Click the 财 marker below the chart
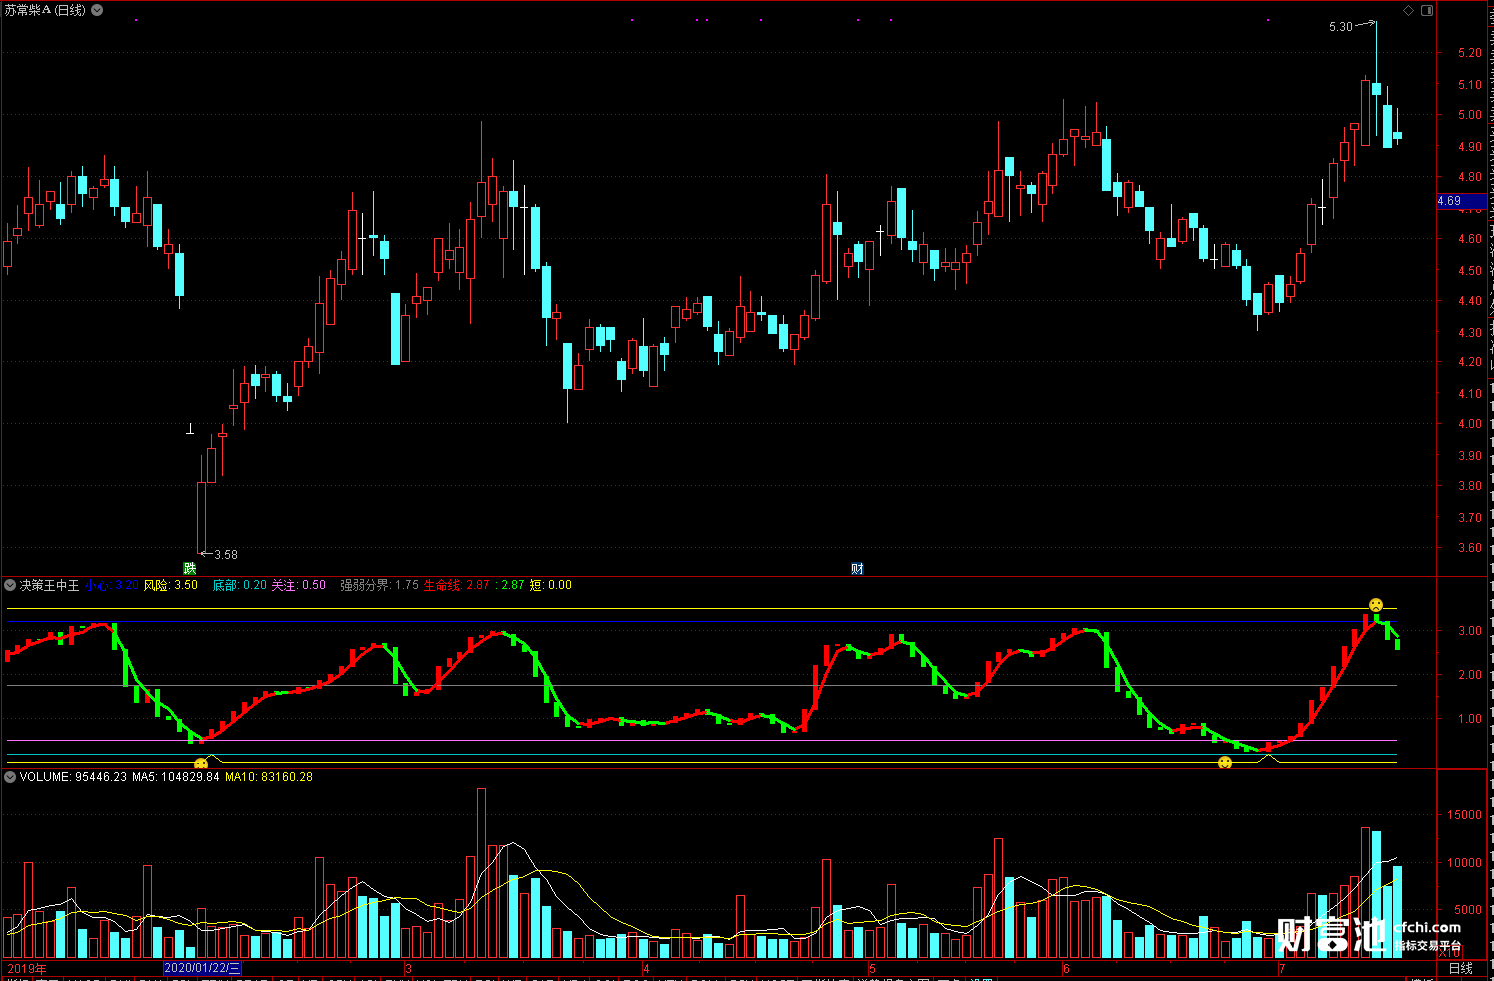 click(857, 568)
